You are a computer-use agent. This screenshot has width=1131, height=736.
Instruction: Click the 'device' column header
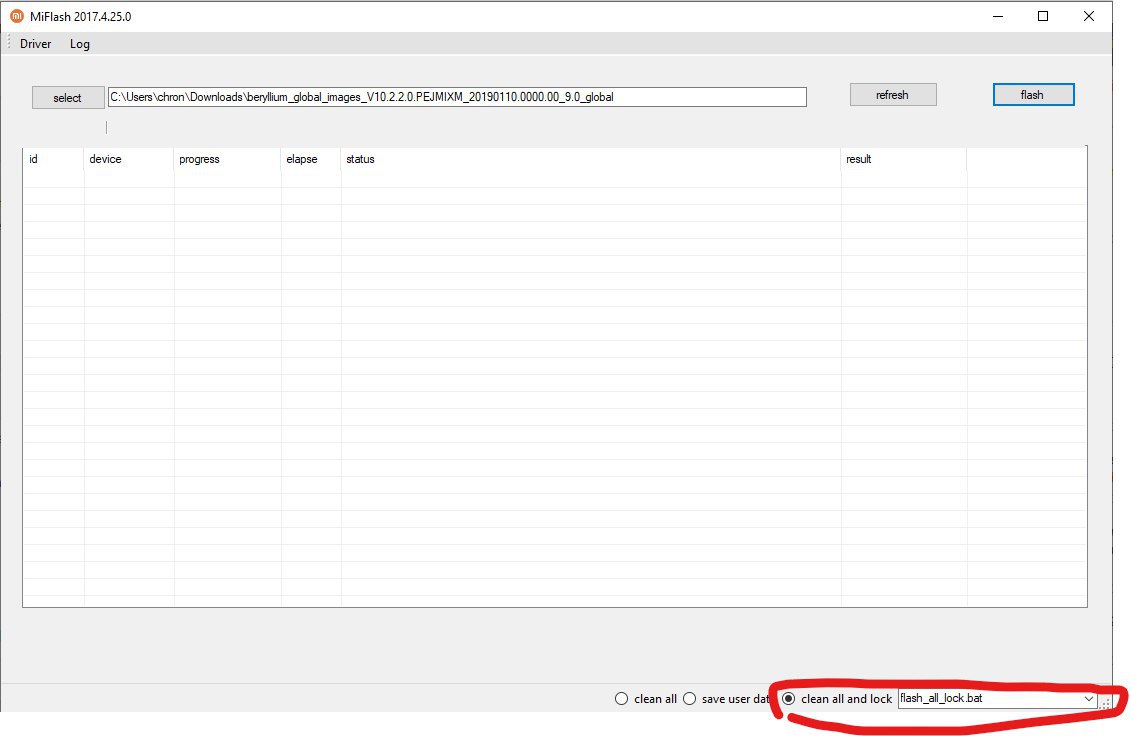128,159
